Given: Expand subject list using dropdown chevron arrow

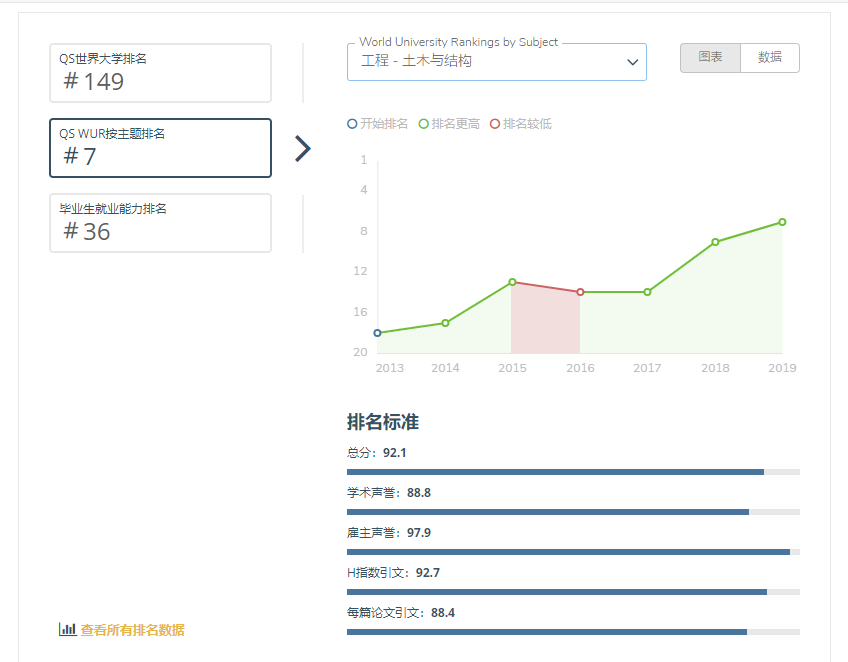Looking at the screenshot, I should tap(632, 62).
